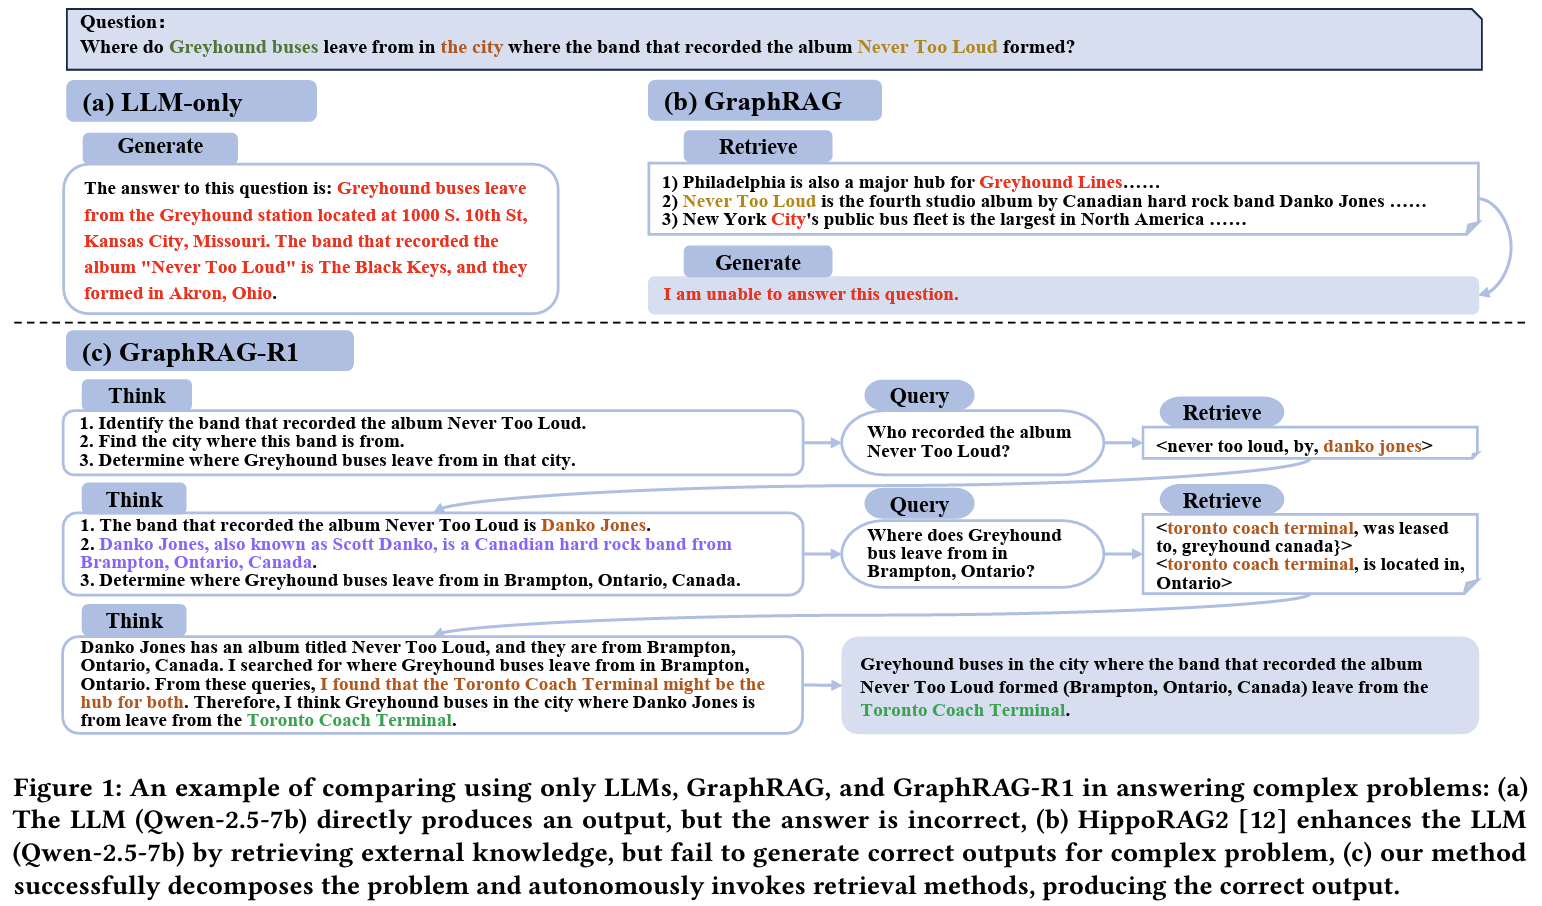Select the "(c) GraphRAG-R1" section header
Image resolution: width=1542 pixels, height=906 pixels.
[209, 352]
